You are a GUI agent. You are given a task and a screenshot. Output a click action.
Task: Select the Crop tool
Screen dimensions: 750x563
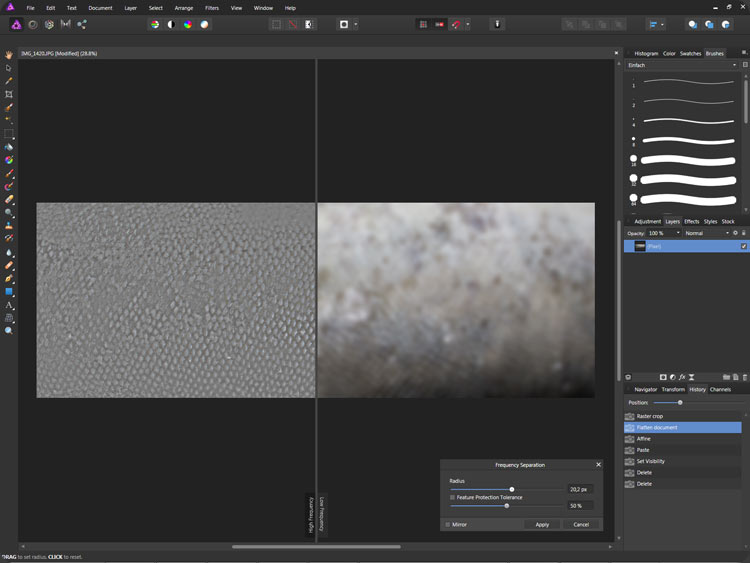pos(9,94)
